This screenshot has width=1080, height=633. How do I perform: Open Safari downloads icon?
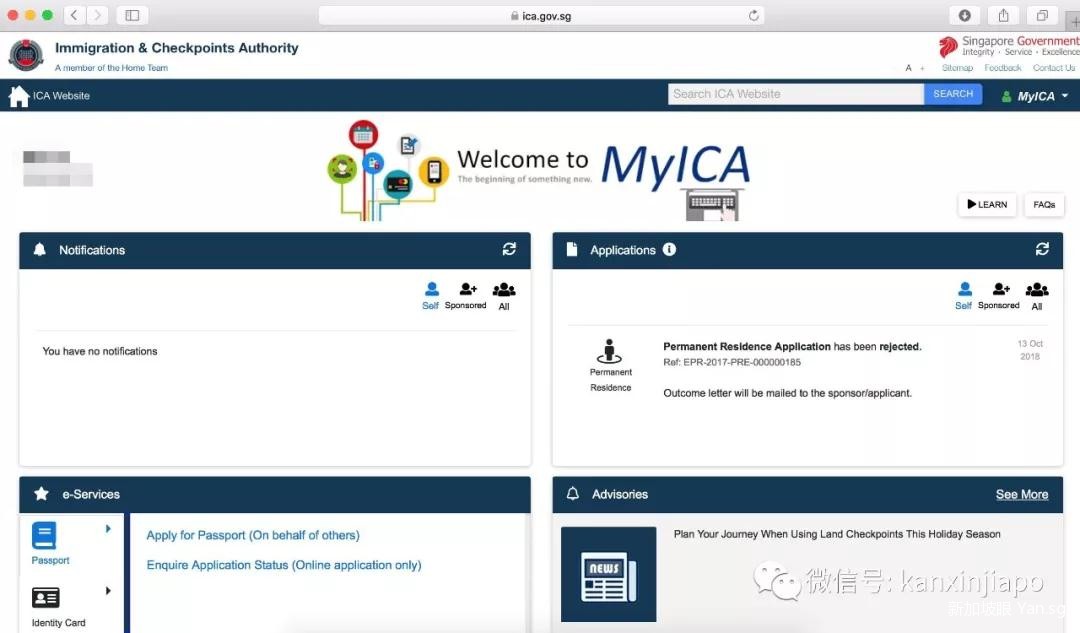click(x=965, y=15)
